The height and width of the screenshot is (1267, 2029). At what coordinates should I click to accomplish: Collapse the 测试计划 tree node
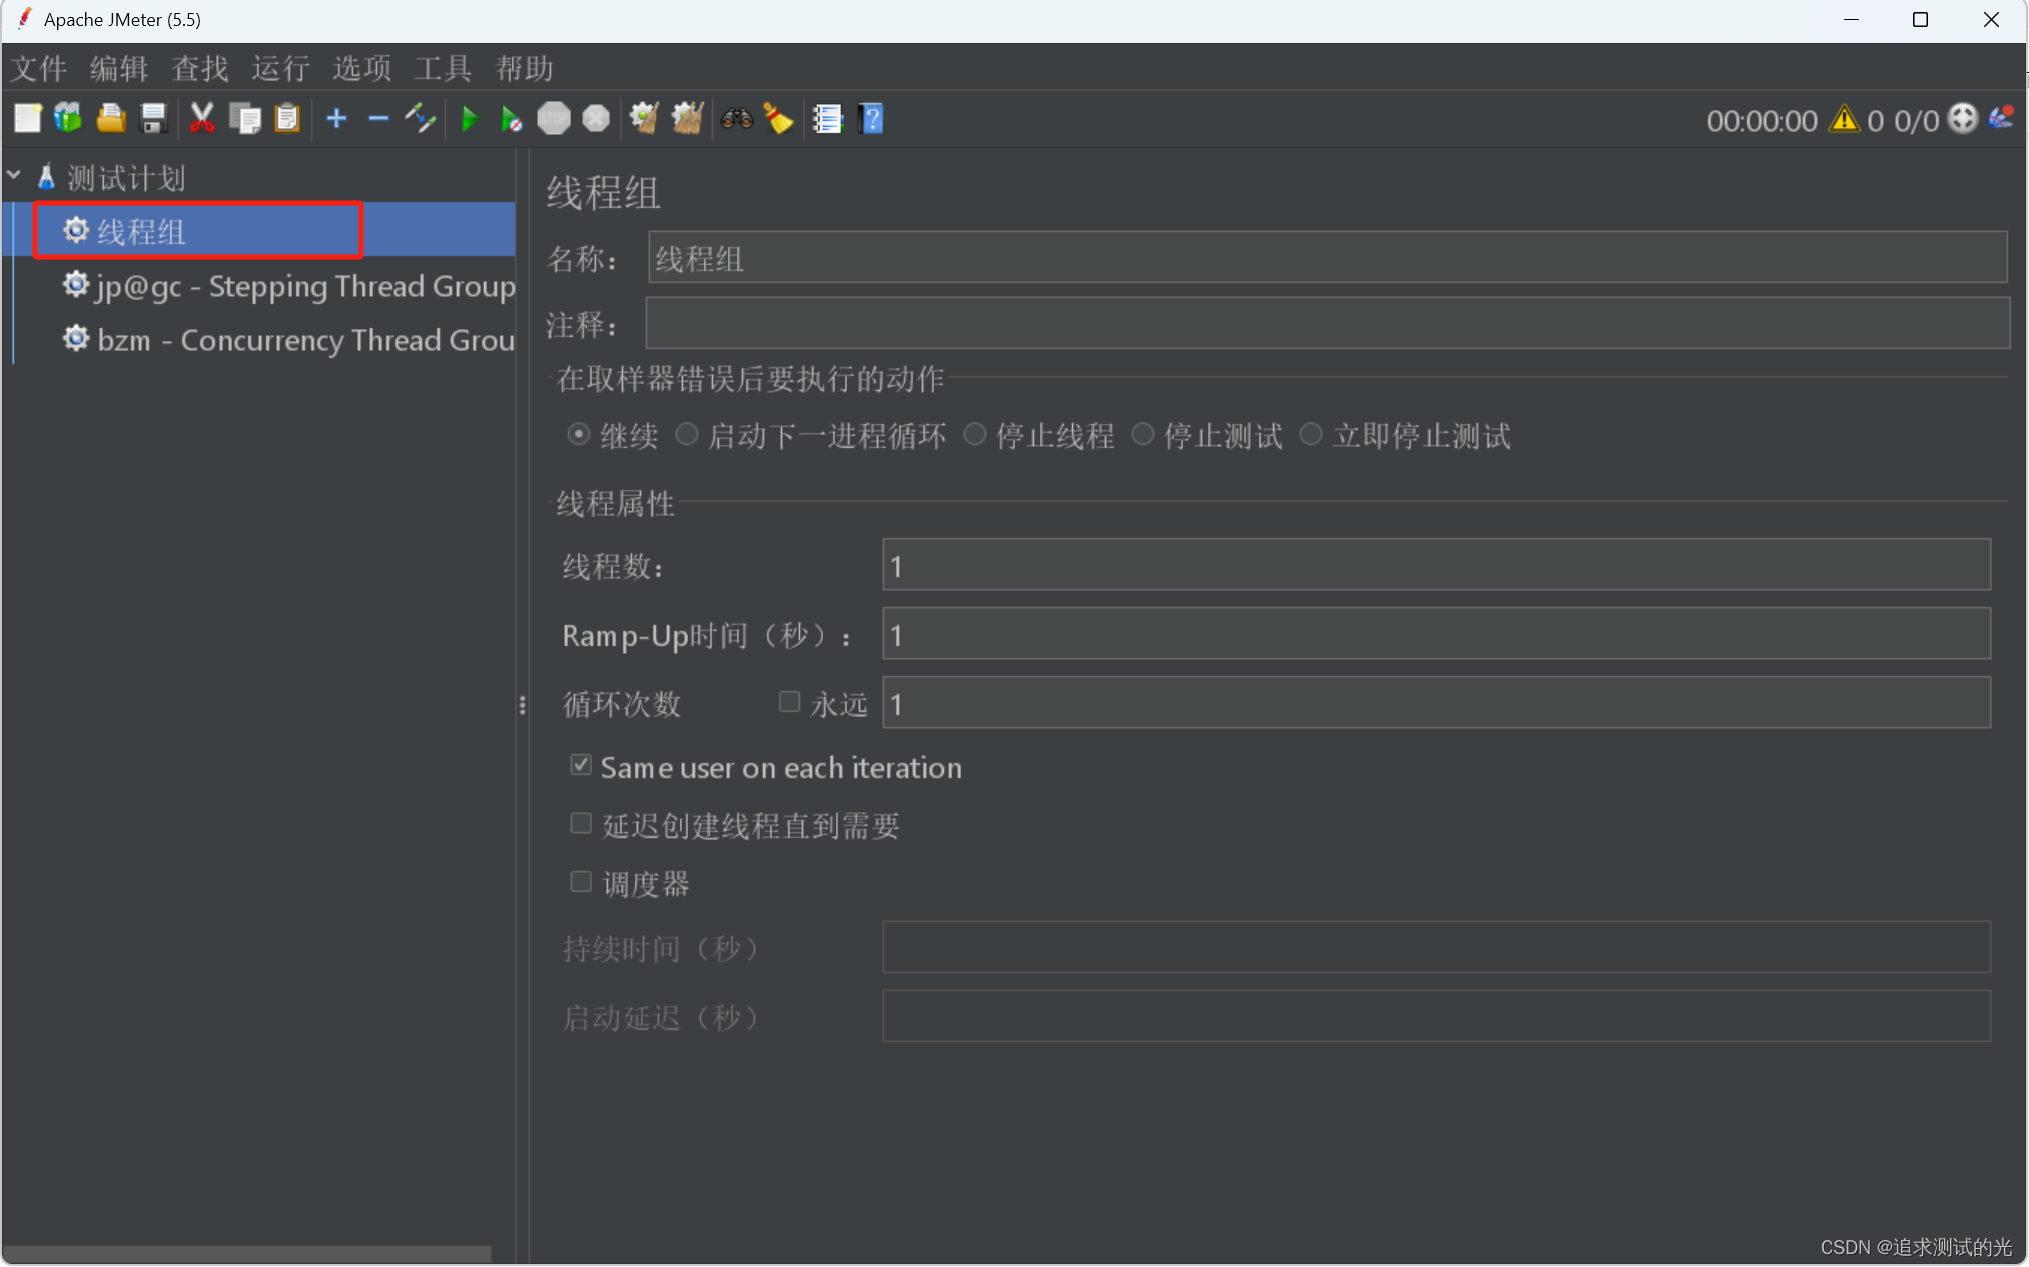click(x=14, y=176)
